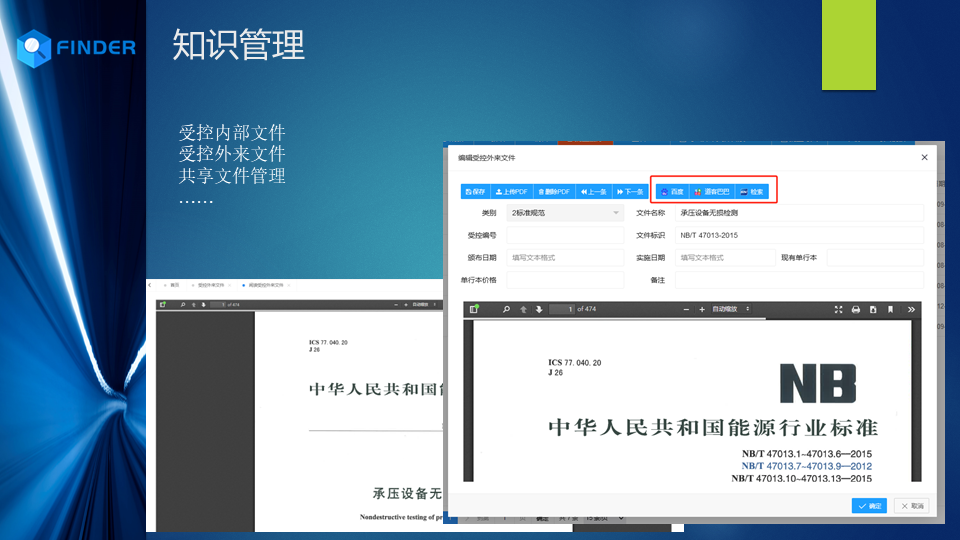Zoom out the PDF with the minus icon
Image resolution: width=960 pixels, height=540 pixels.
click(x=686, y=310)
